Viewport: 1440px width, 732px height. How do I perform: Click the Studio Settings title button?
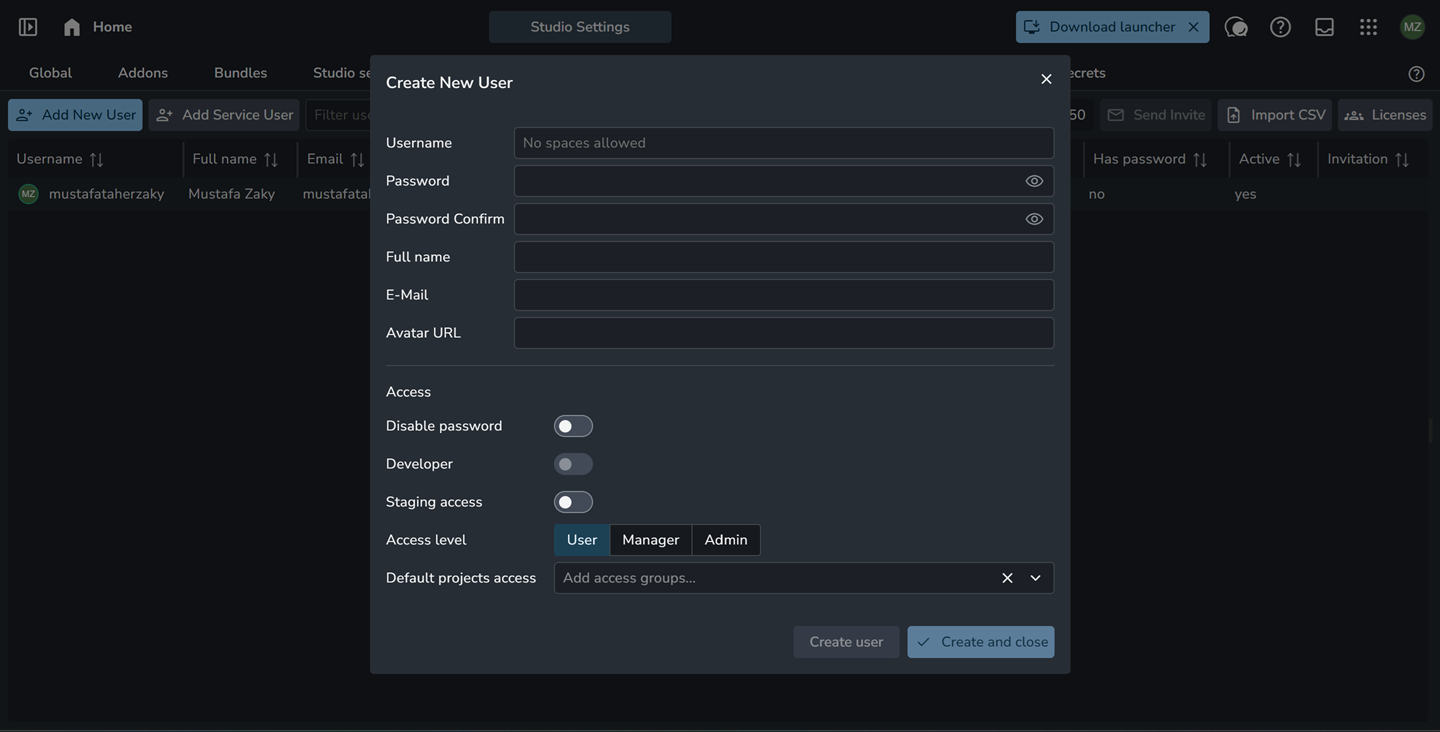pos(580,27)
